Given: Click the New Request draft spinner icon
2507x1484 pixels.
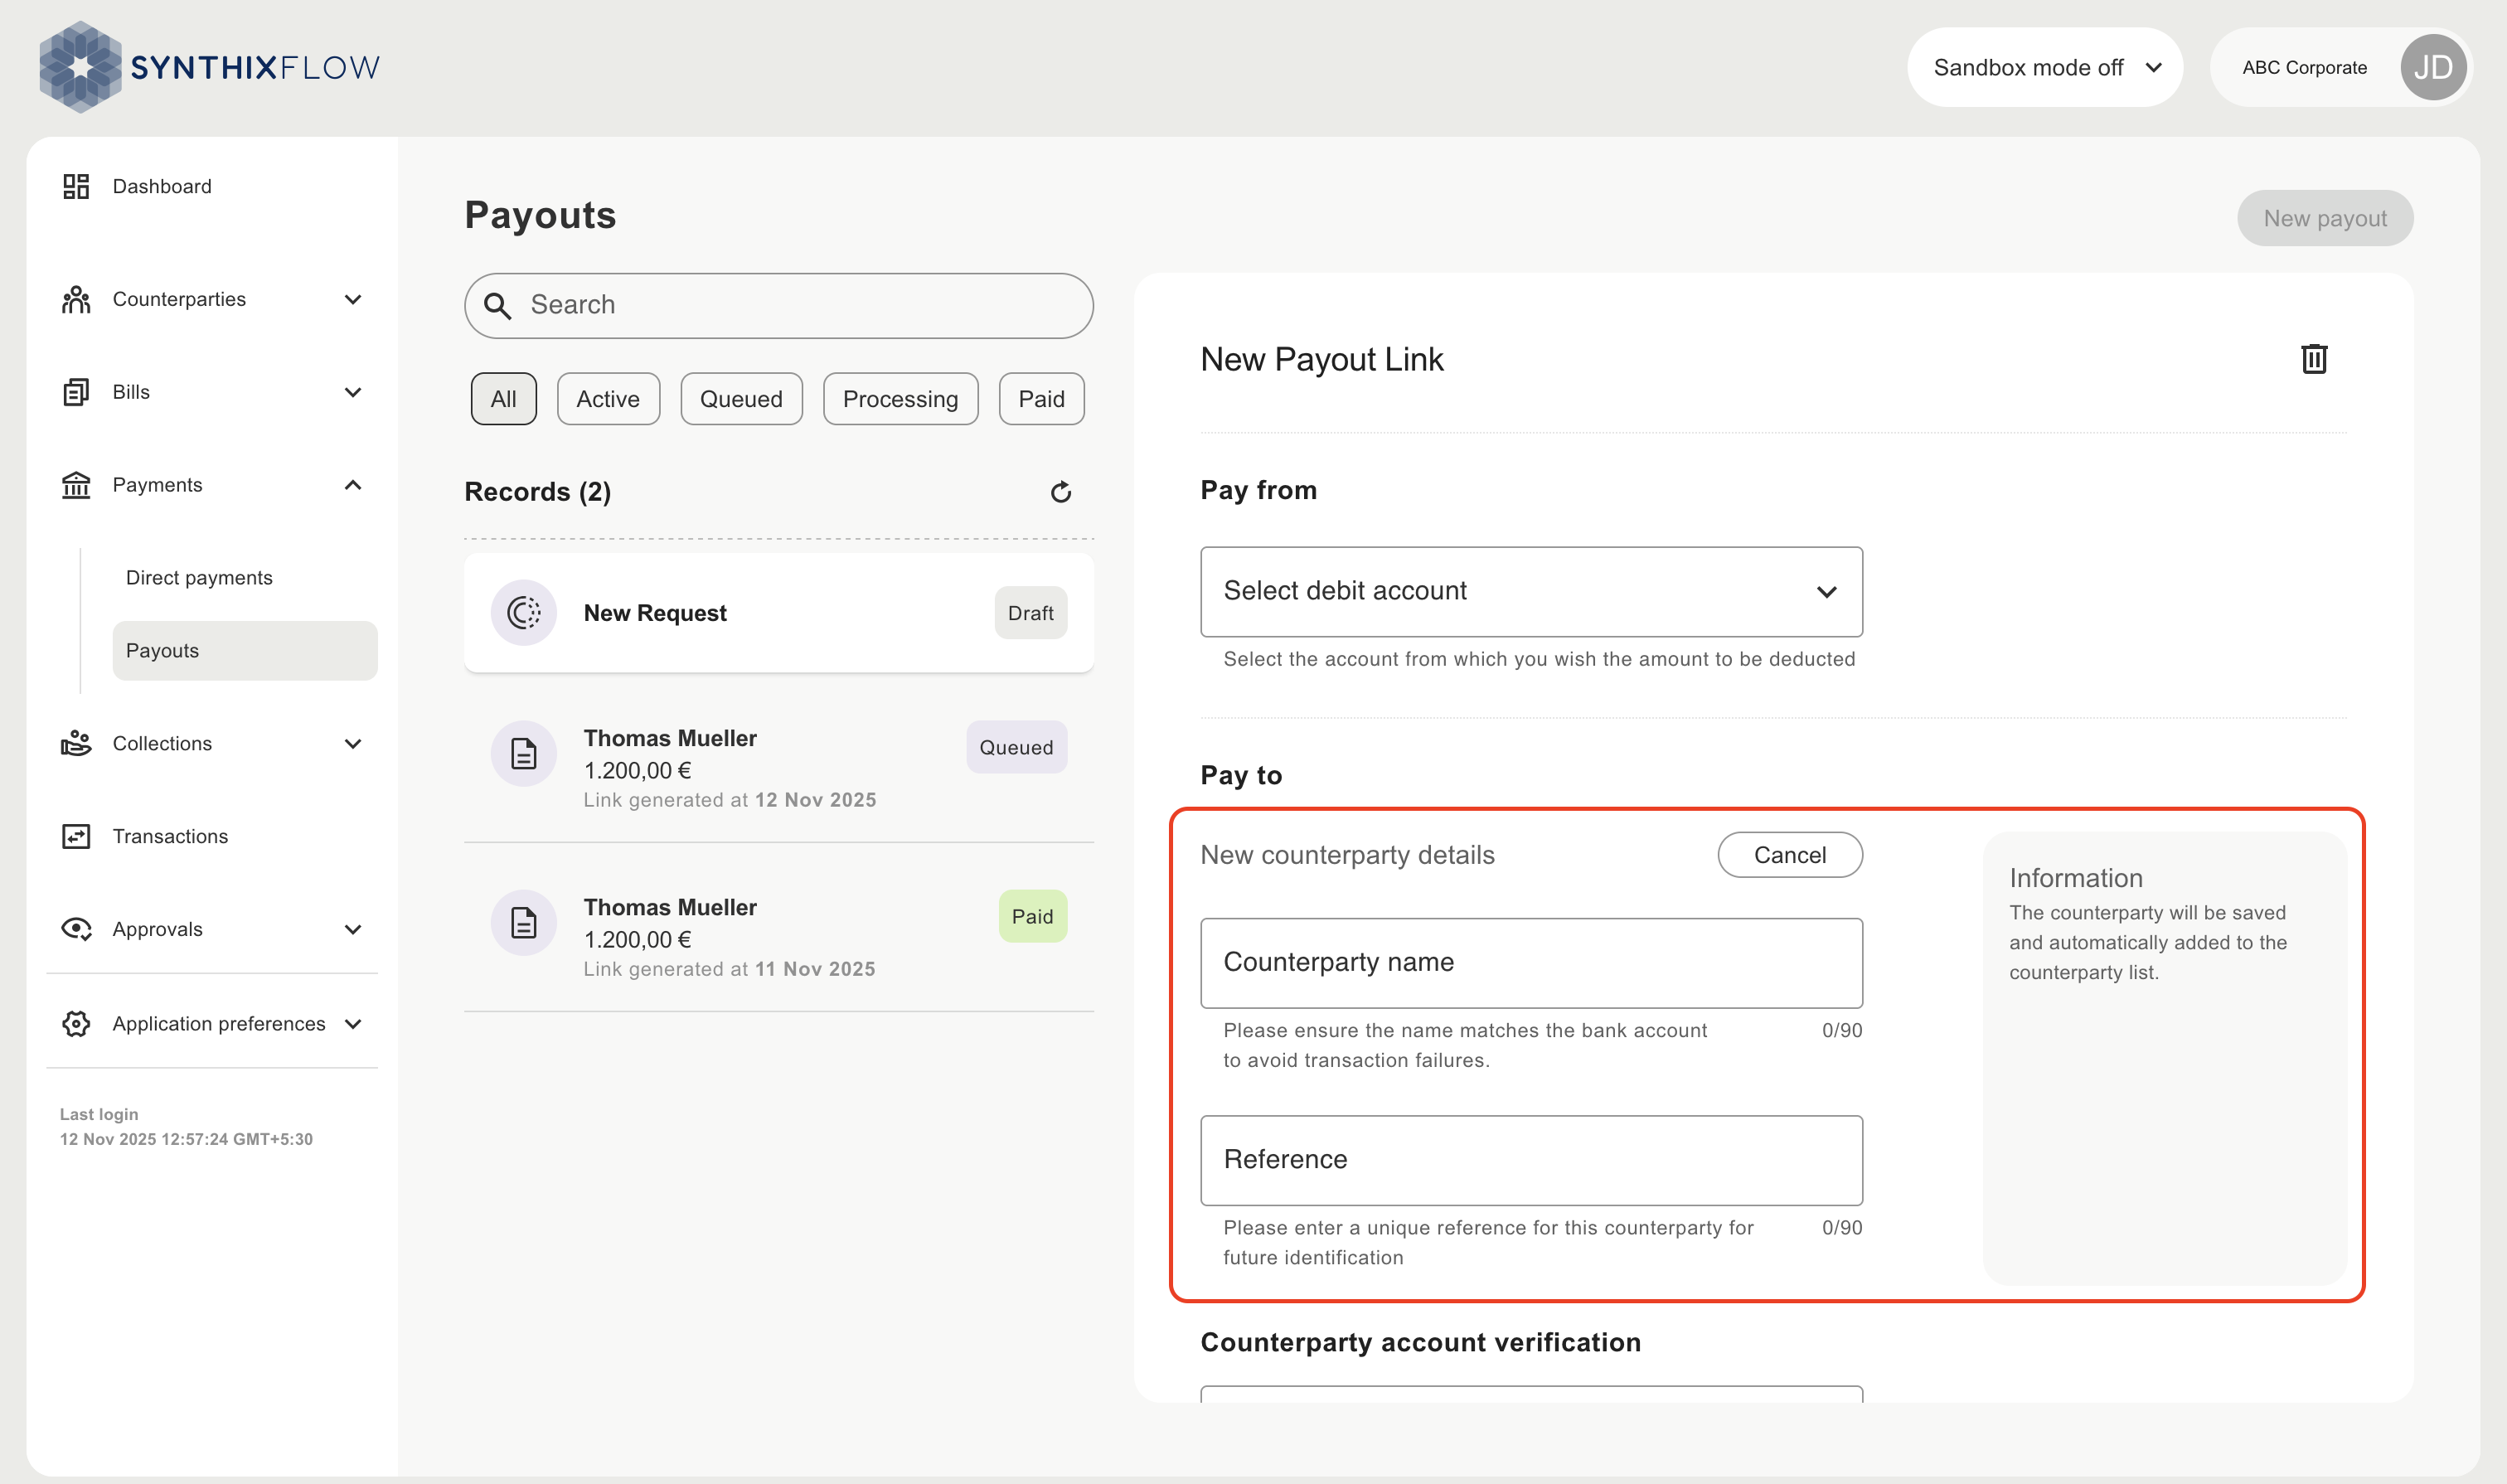Looking at the screenshot, I should point(524,612).
